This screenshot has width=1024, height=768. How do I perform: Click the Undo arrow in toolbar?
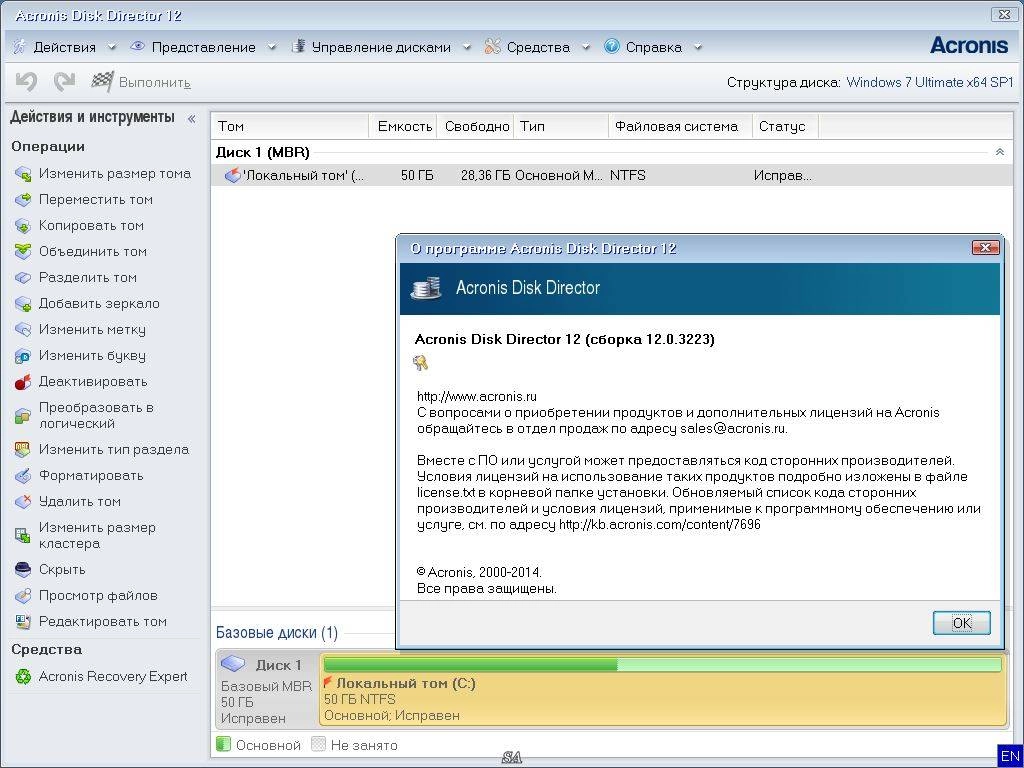coord(26,82)
